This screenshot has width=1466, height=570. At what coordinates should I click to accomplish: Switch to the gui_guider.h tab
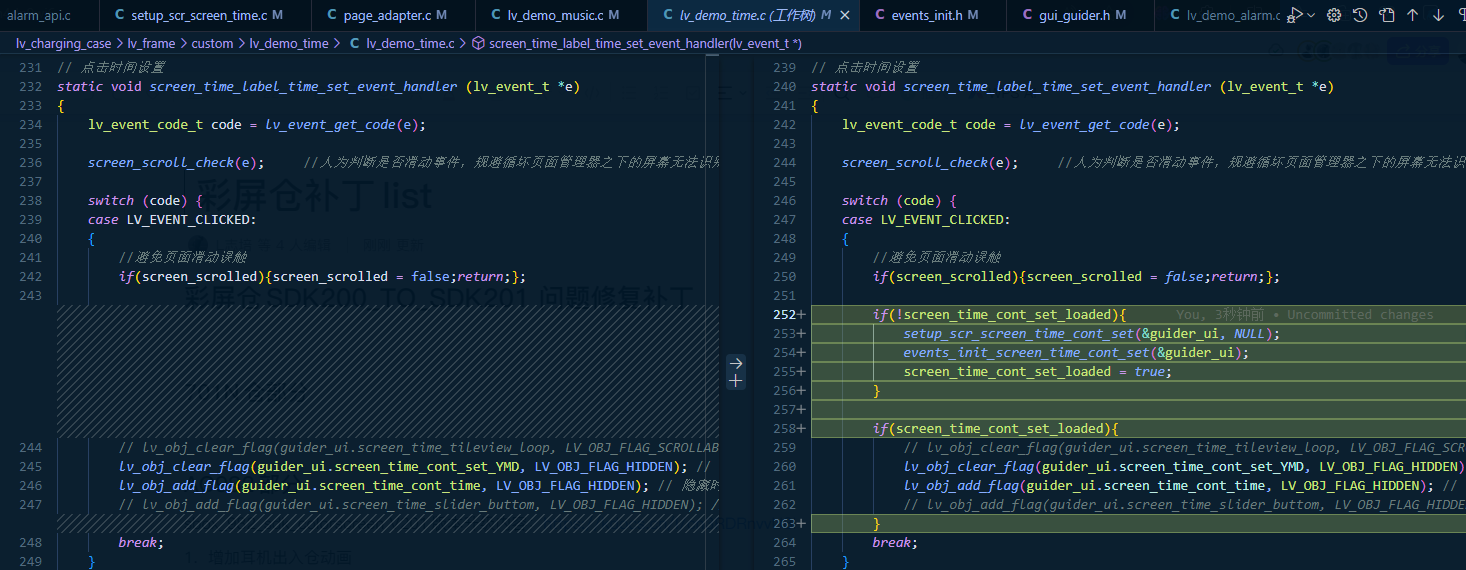tap(1079, 15)
